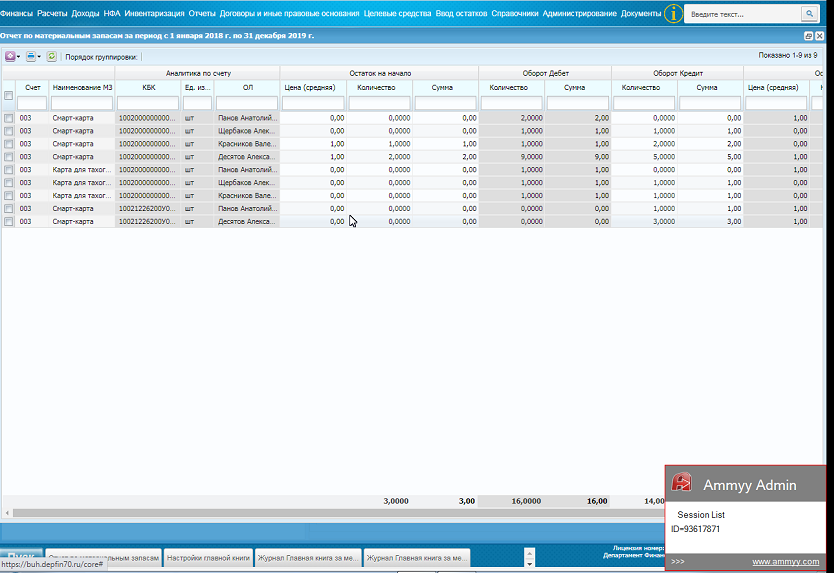Check the Карта для тахог Щербаков row checkbox

tap(9, 183)
